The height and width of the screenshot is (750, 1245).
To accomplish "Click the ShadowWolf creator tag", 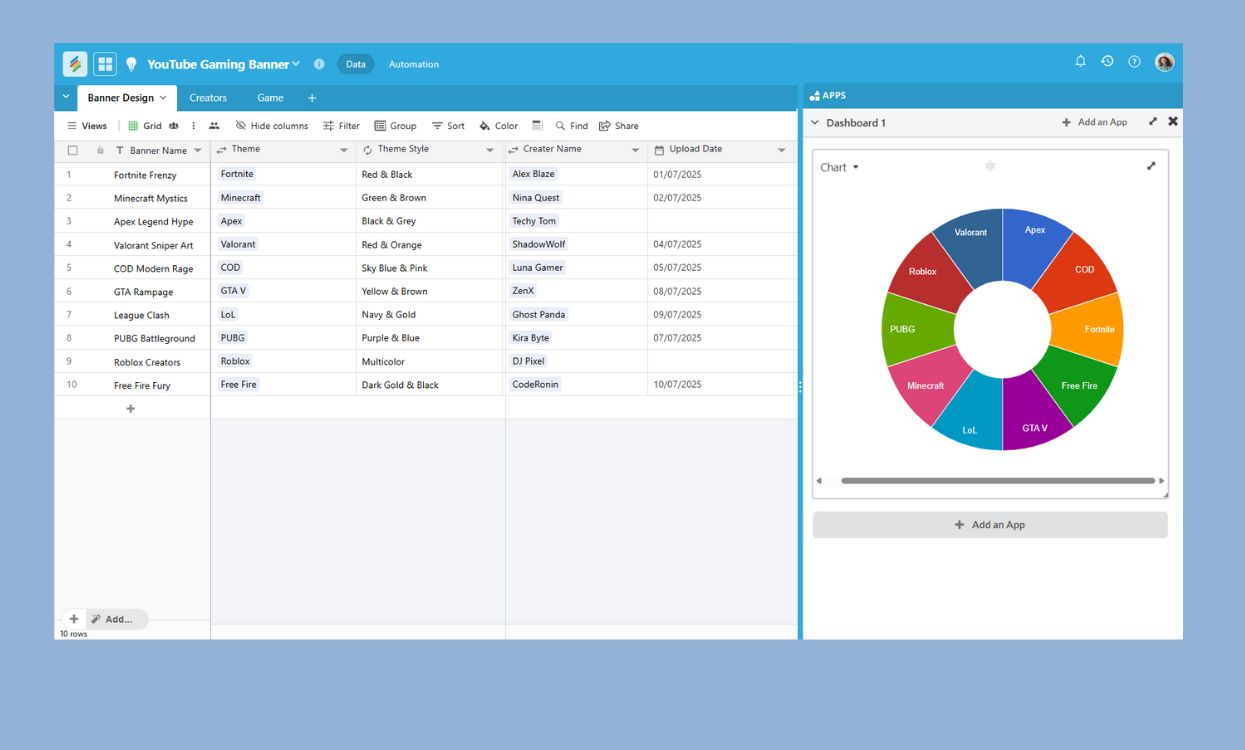I will (x=539, y=245).
